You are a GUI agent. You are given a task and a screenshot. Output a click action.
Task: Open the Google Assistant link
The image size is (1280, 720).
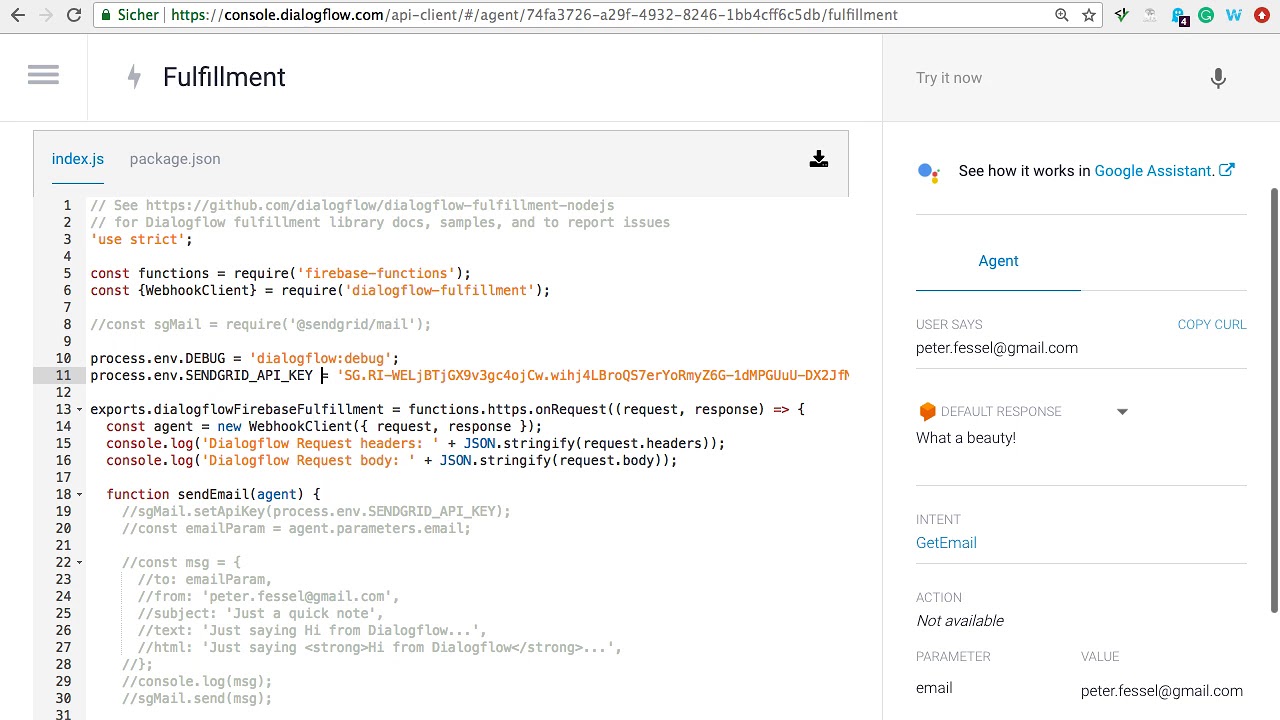(x=1153, y=171)
